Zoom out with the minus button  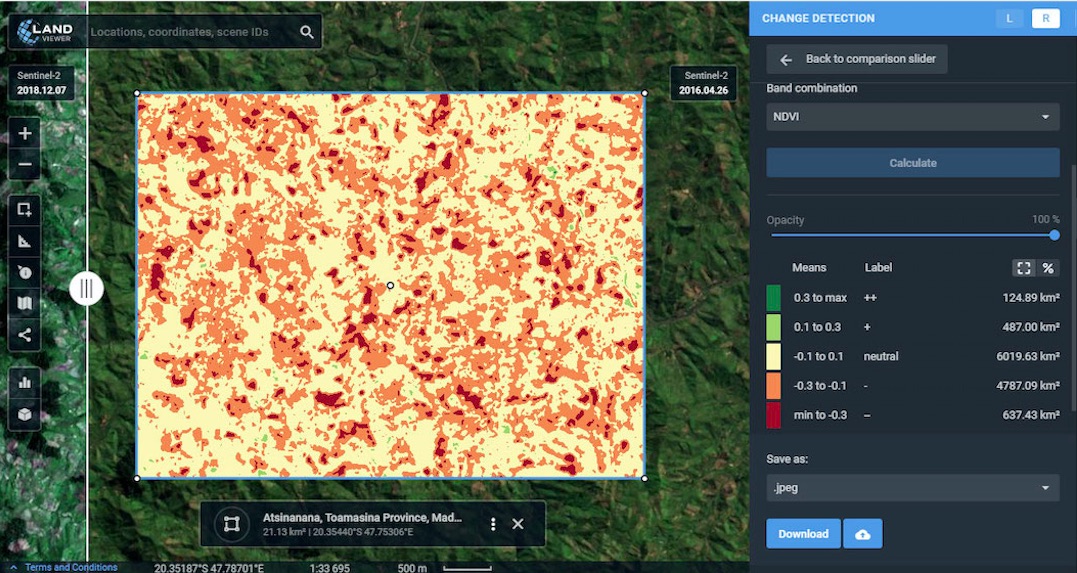click(x=25, y=164)
